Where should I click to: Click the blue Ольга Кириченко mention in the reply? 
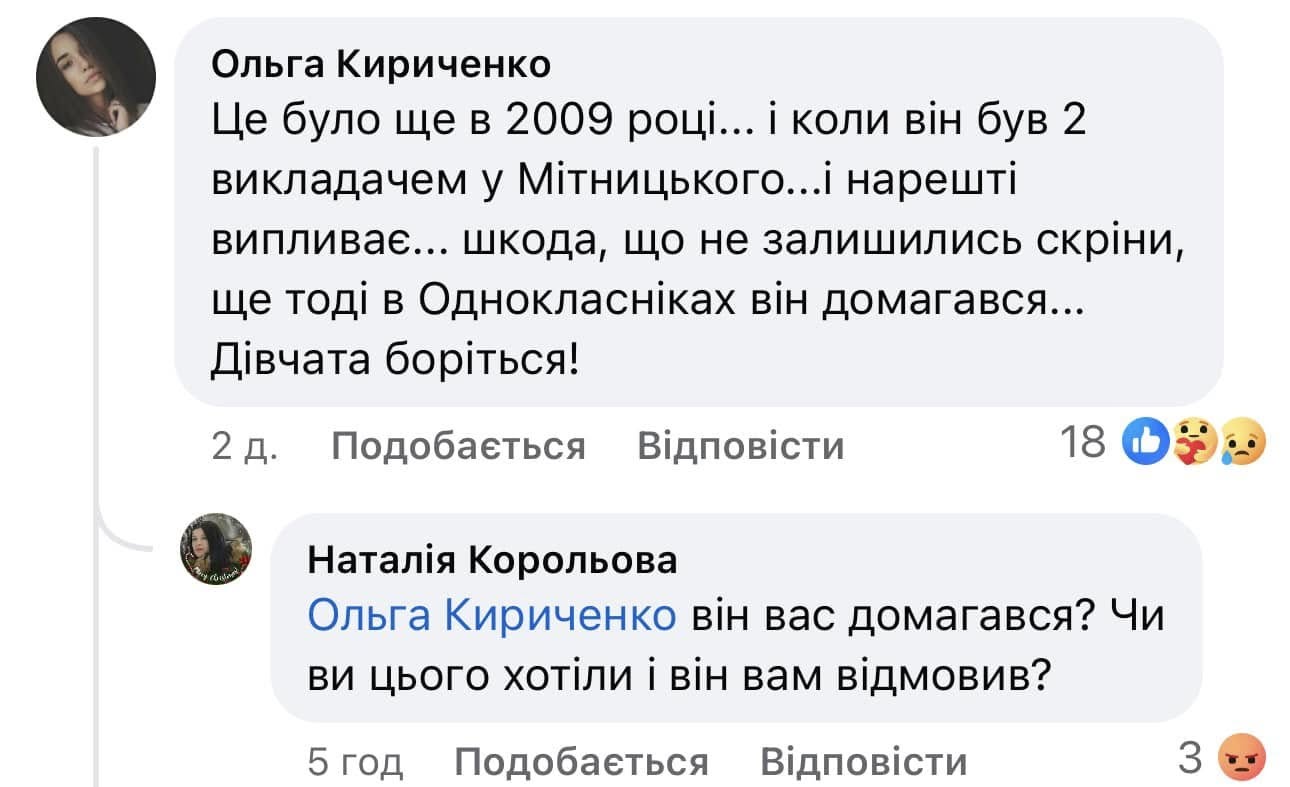pos(492,617)
